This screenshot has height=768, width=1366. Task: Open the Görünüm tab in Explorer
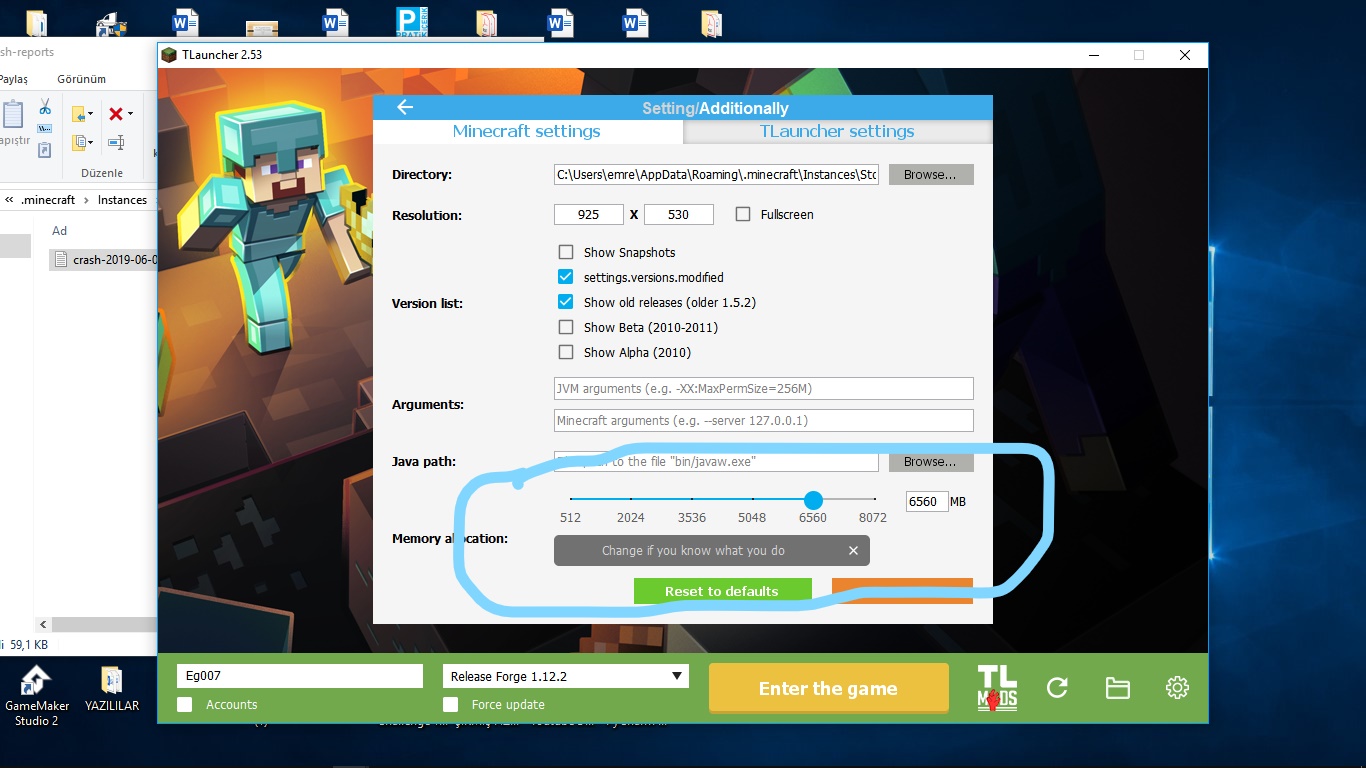[x=81, y=79]
